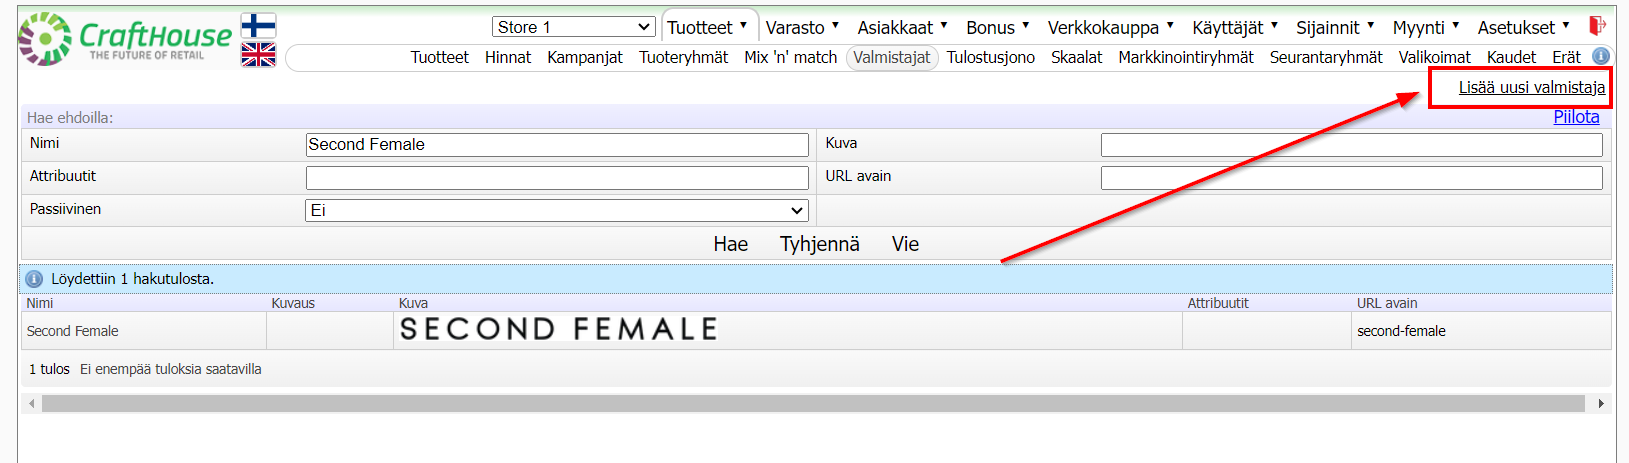This screenshot has height=463, width=1629.
Task: Expand the Passiivinen dropdown
Action: point(557,211)
